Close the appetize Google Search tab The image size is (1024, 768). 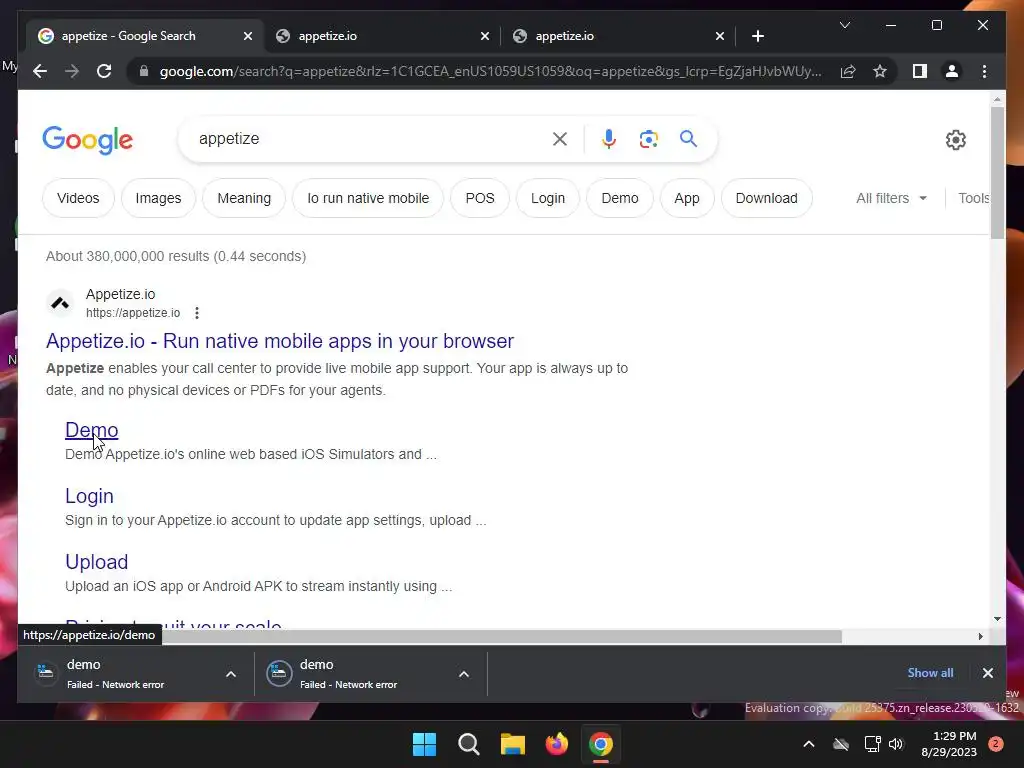click(248, 36)
